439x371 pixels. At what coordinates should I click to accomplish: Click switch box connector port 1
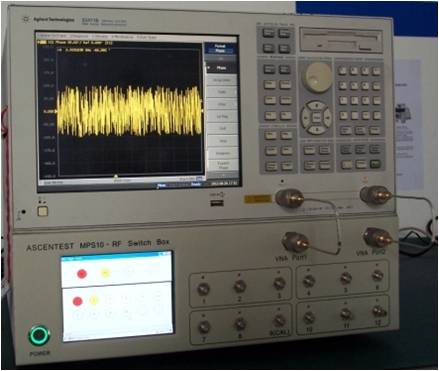point(203,289)
